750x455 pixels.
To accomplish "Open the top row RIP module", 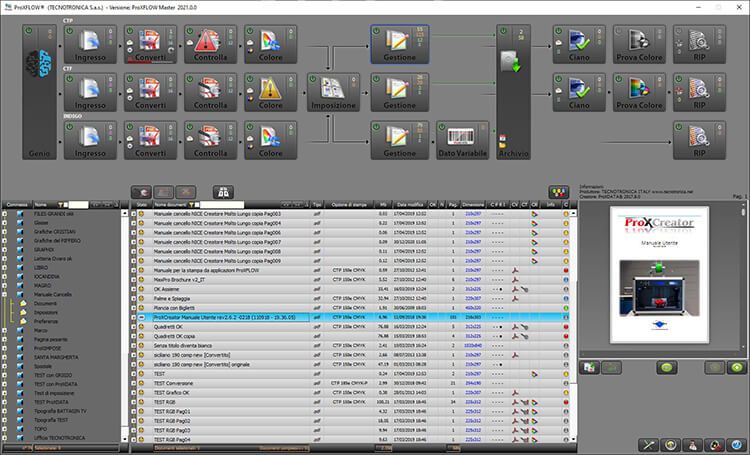I will (x=699, y=44).
